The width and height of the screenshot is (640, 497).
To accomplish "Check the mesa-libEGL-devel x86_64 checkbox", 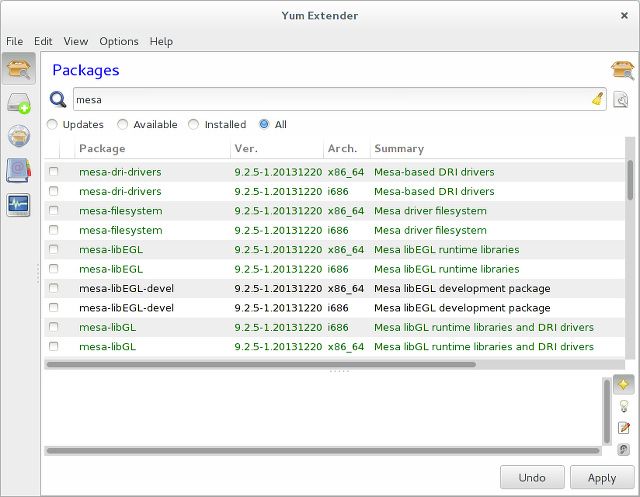I will tap(54, 288).
